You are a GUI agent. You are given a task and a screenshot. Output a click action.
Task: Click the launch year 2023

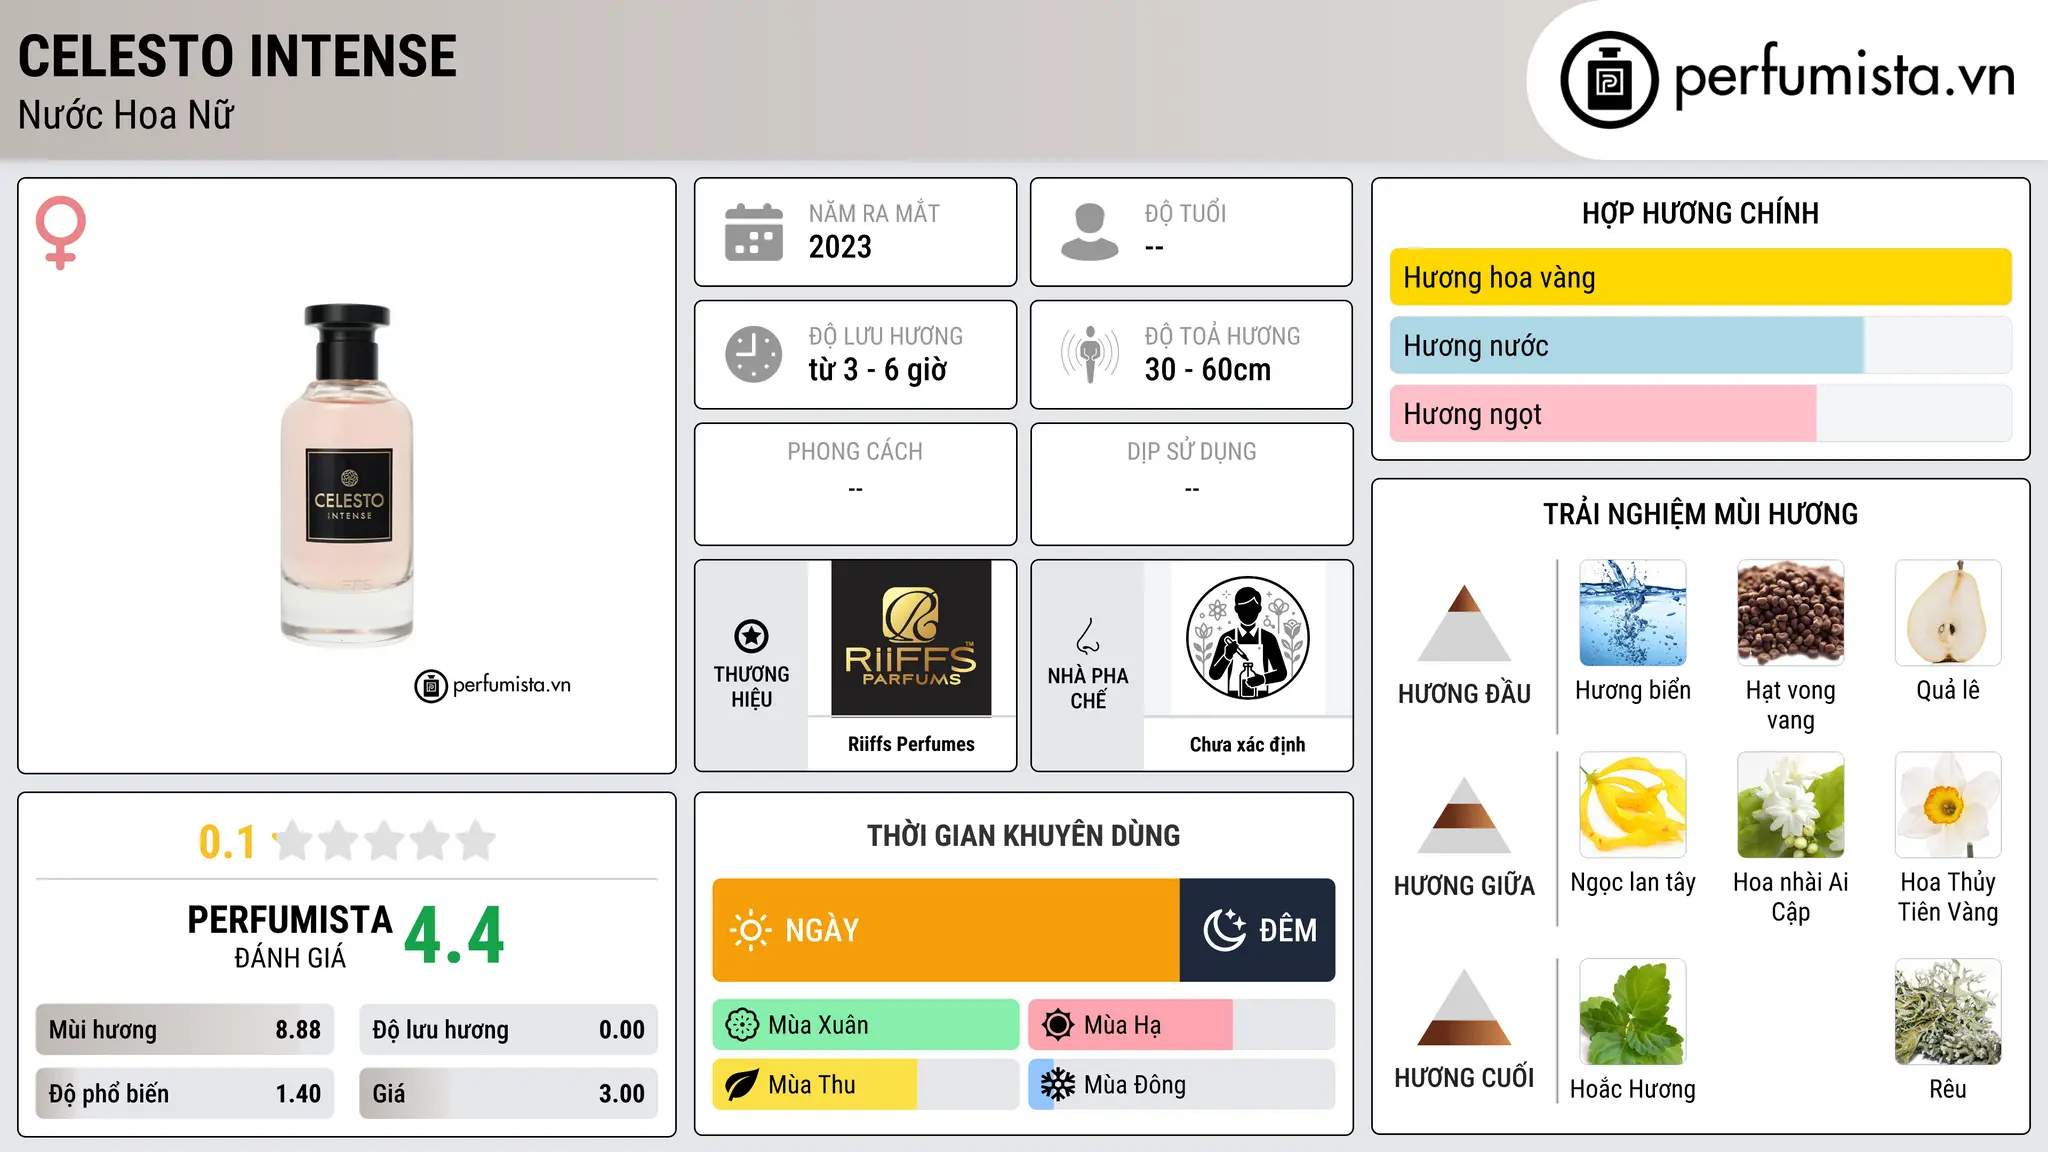click(x=840, y=247)
